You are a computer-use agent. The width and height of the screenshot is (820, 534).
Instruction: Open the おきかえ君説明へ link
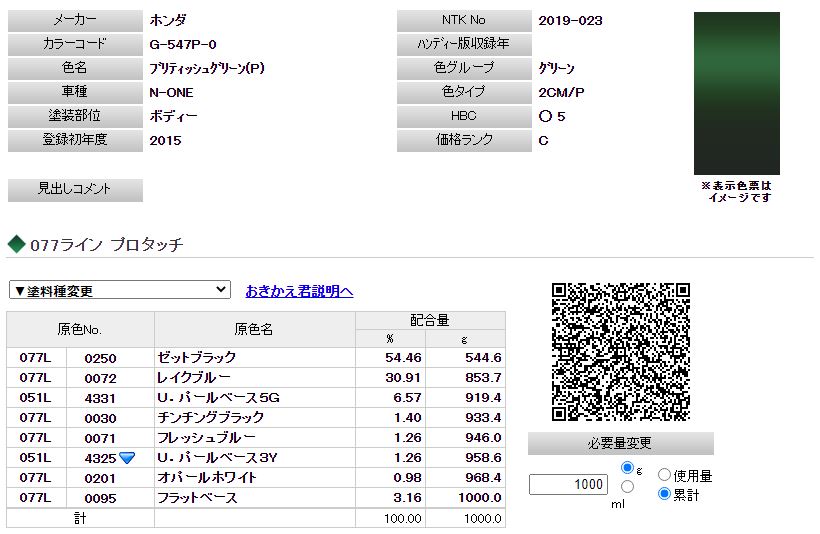[x=299, y=291]
